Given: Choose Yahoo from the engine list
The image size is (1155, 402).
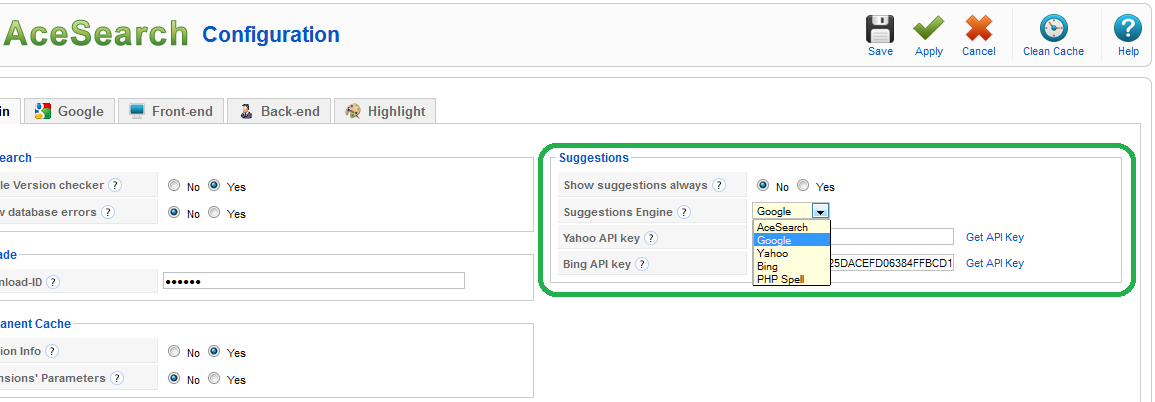Looking at the screenshot, I should point(792,253).
